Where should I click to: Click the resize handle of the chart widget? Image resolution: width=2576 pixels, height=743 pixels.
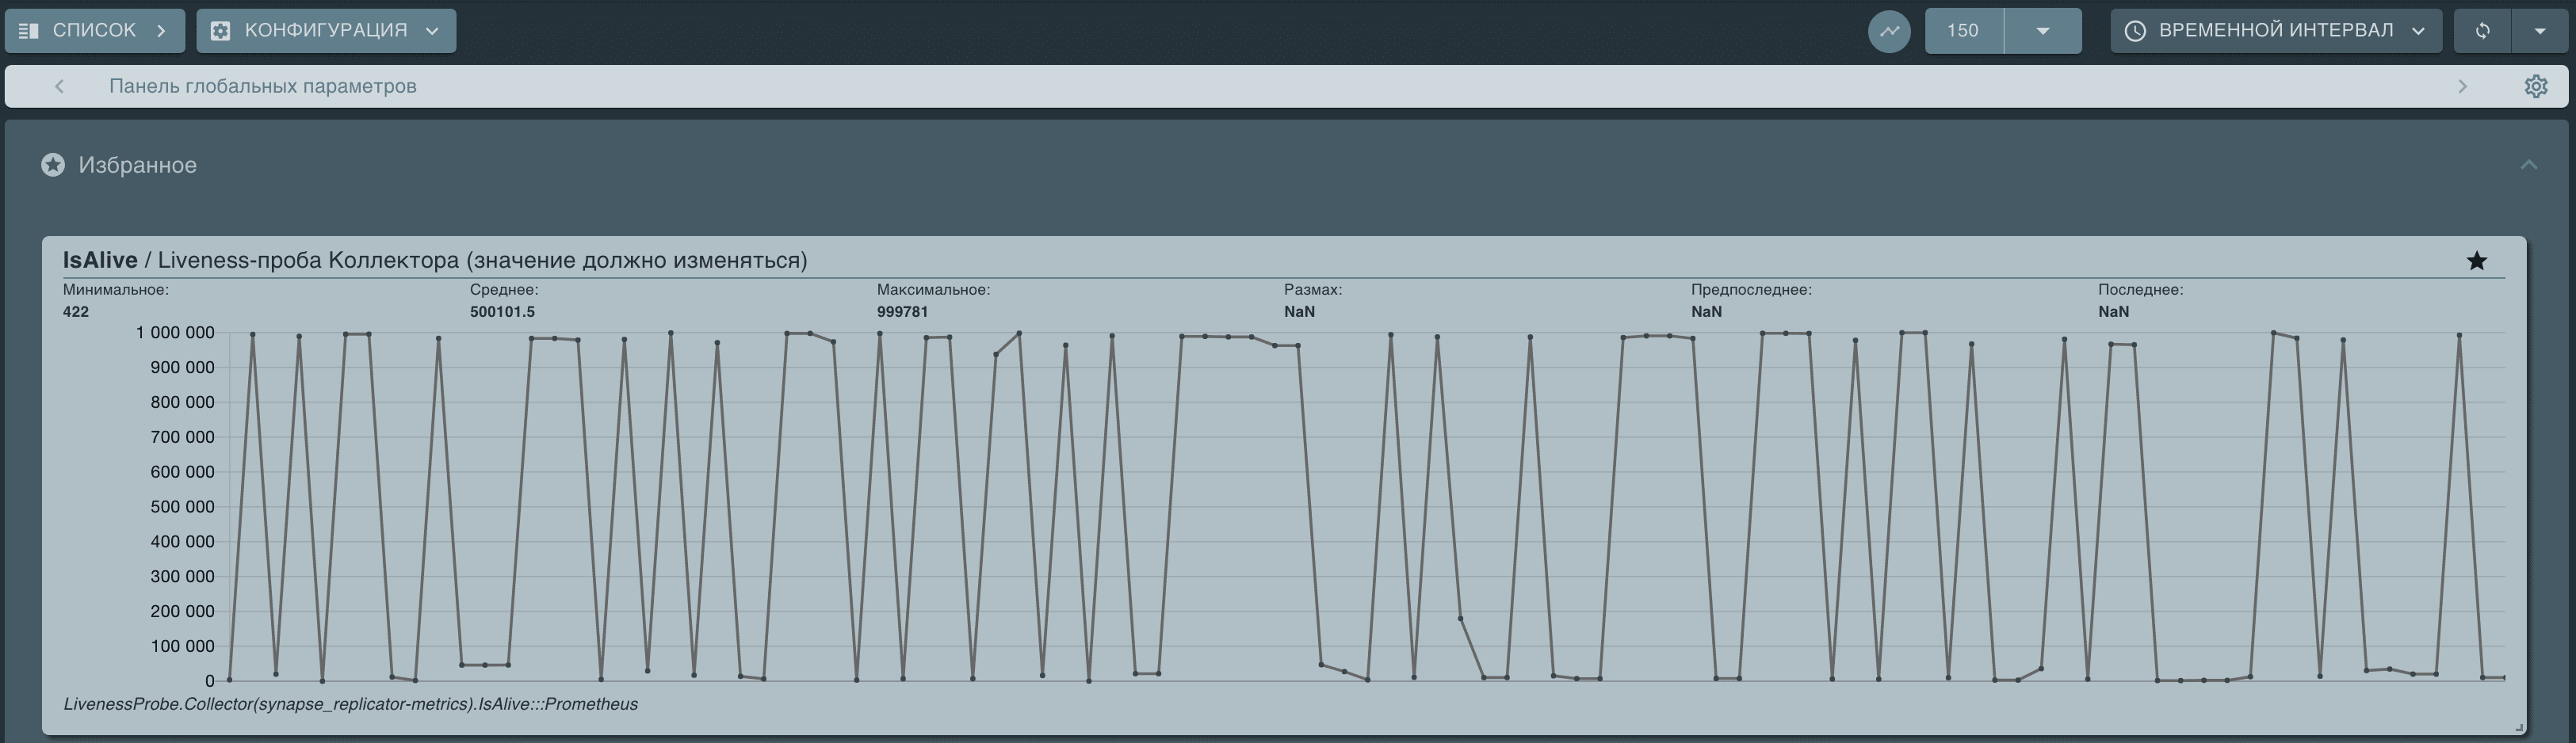(x=2518, y=727)
